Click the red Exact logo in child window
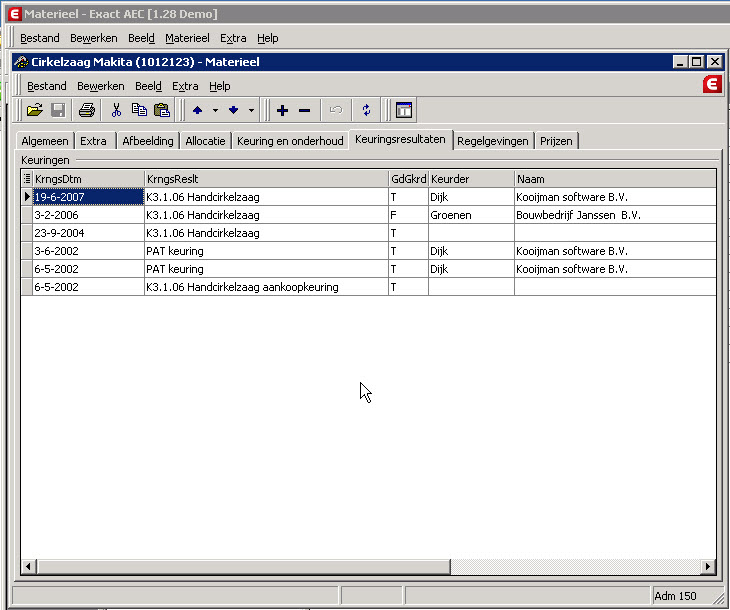 coord(712,84)
